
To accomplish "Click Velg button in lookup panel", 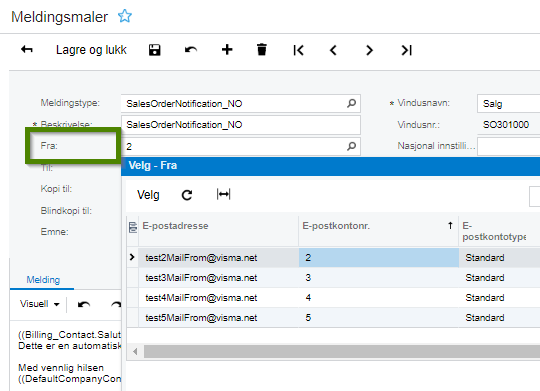I will point(148,195).
